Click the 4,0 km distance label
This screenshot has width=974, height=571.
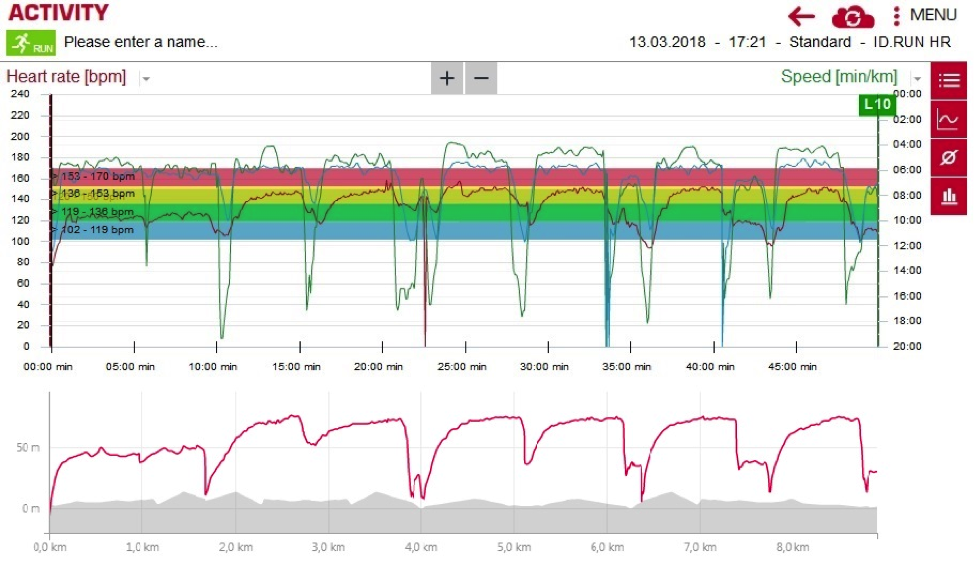point(421,547)
